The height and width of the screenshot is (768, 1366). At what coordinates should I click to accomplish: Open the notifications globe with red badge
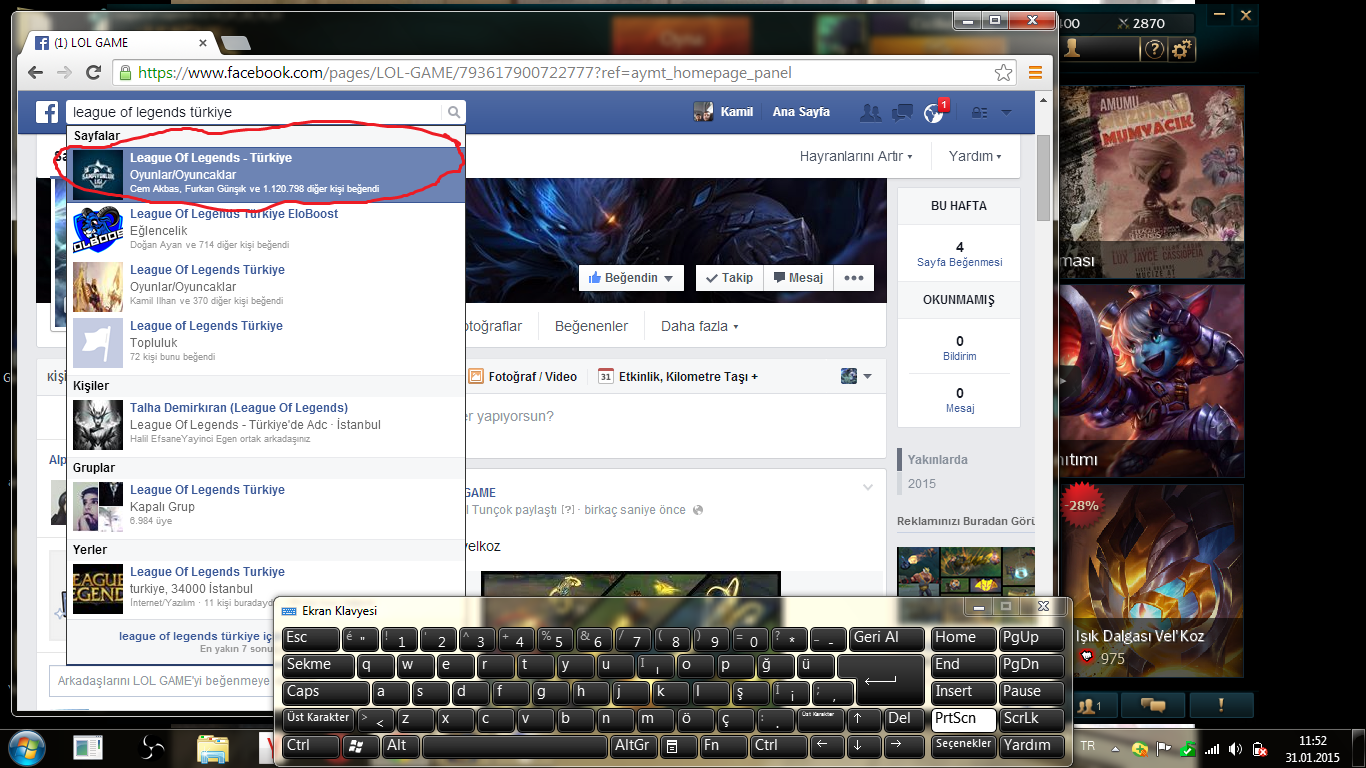pyautogui.click(x=935, y=112)
